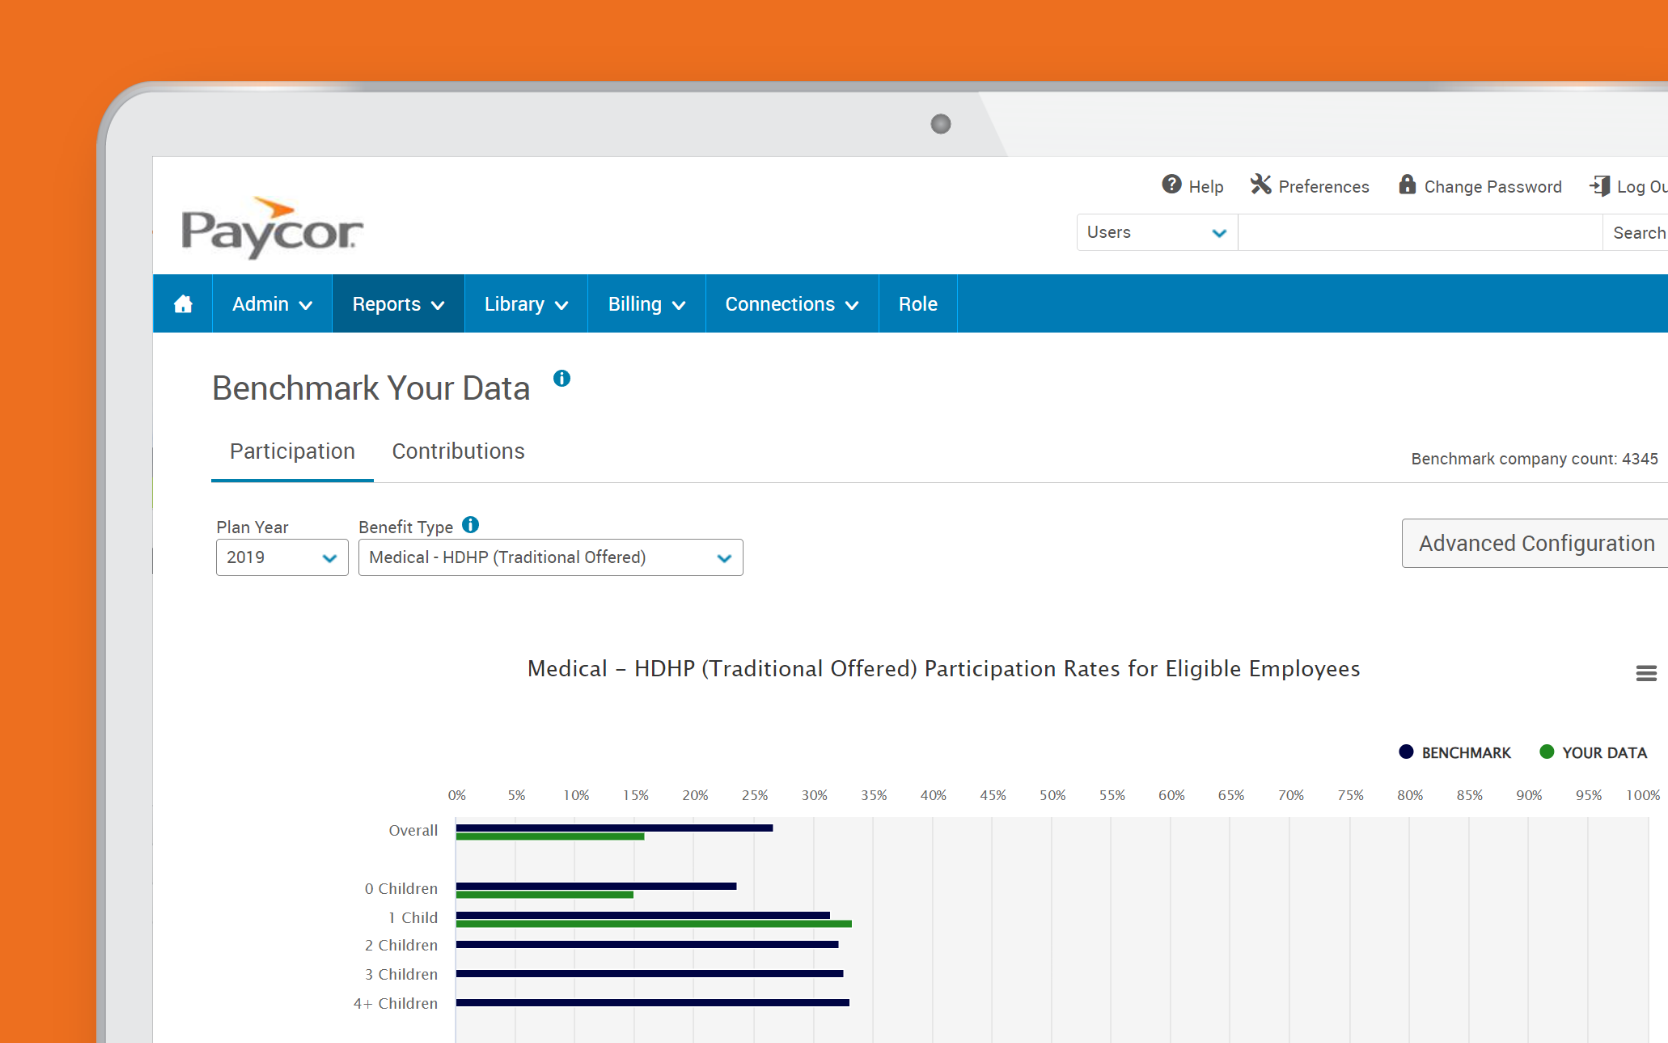Go to the Home icon in navbar
The image size is (1668, 1043).
[183, 304]
